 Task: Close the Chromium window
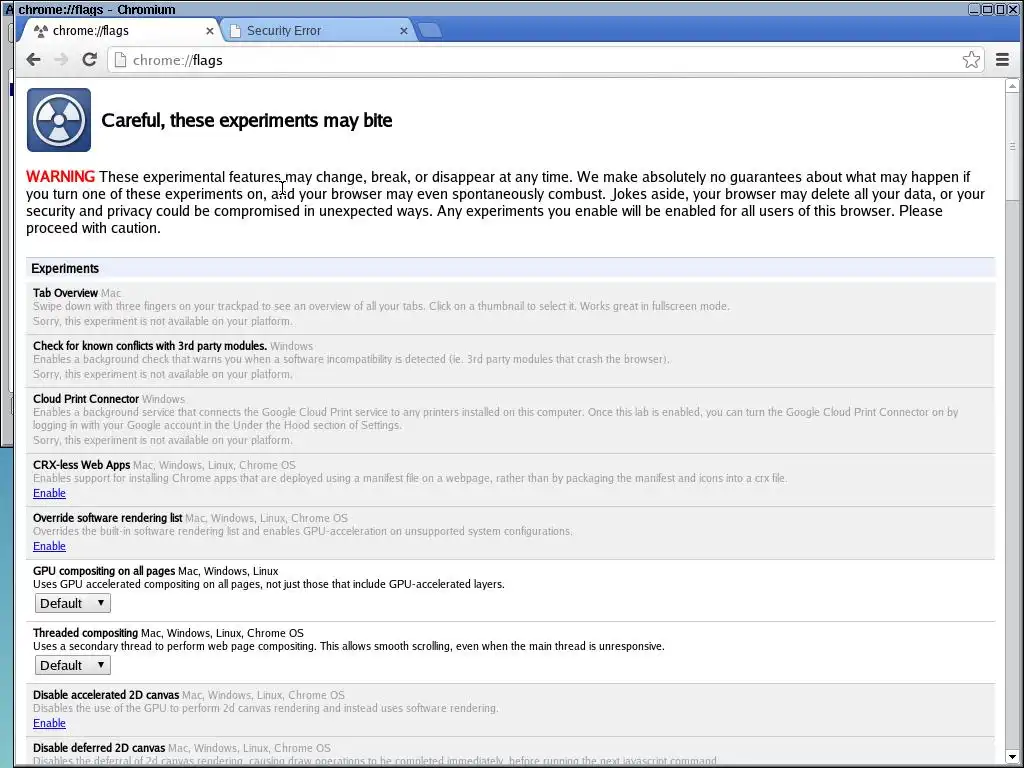point(1013,9)
